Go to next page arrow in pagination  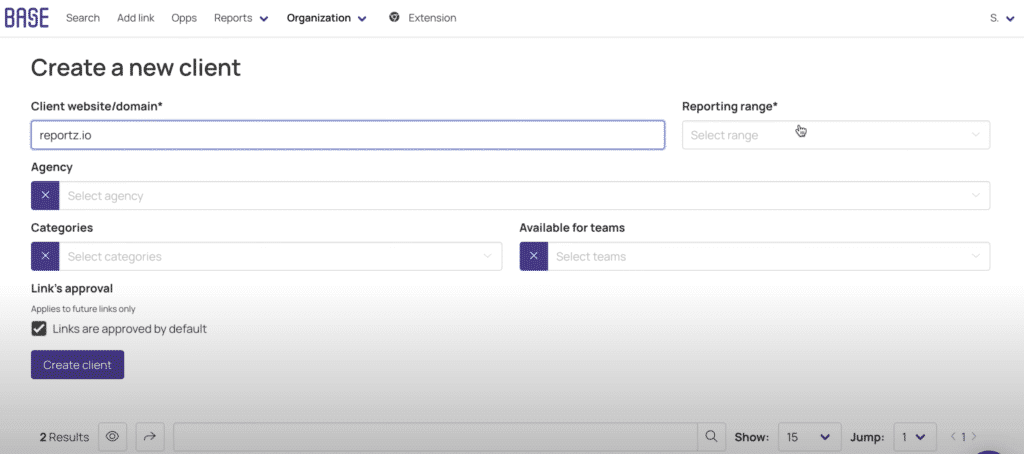coord(974,437)
